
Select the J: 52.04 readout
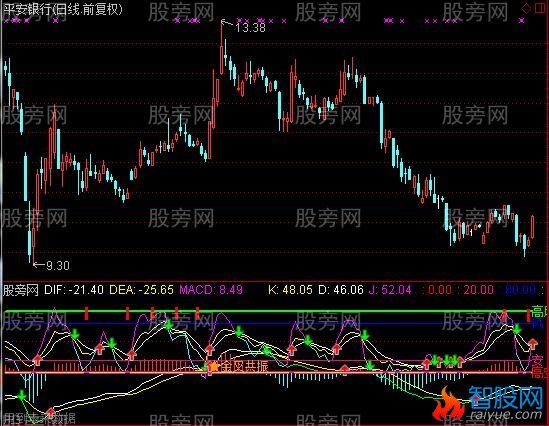pyautogui.click(x=390, y=290)
